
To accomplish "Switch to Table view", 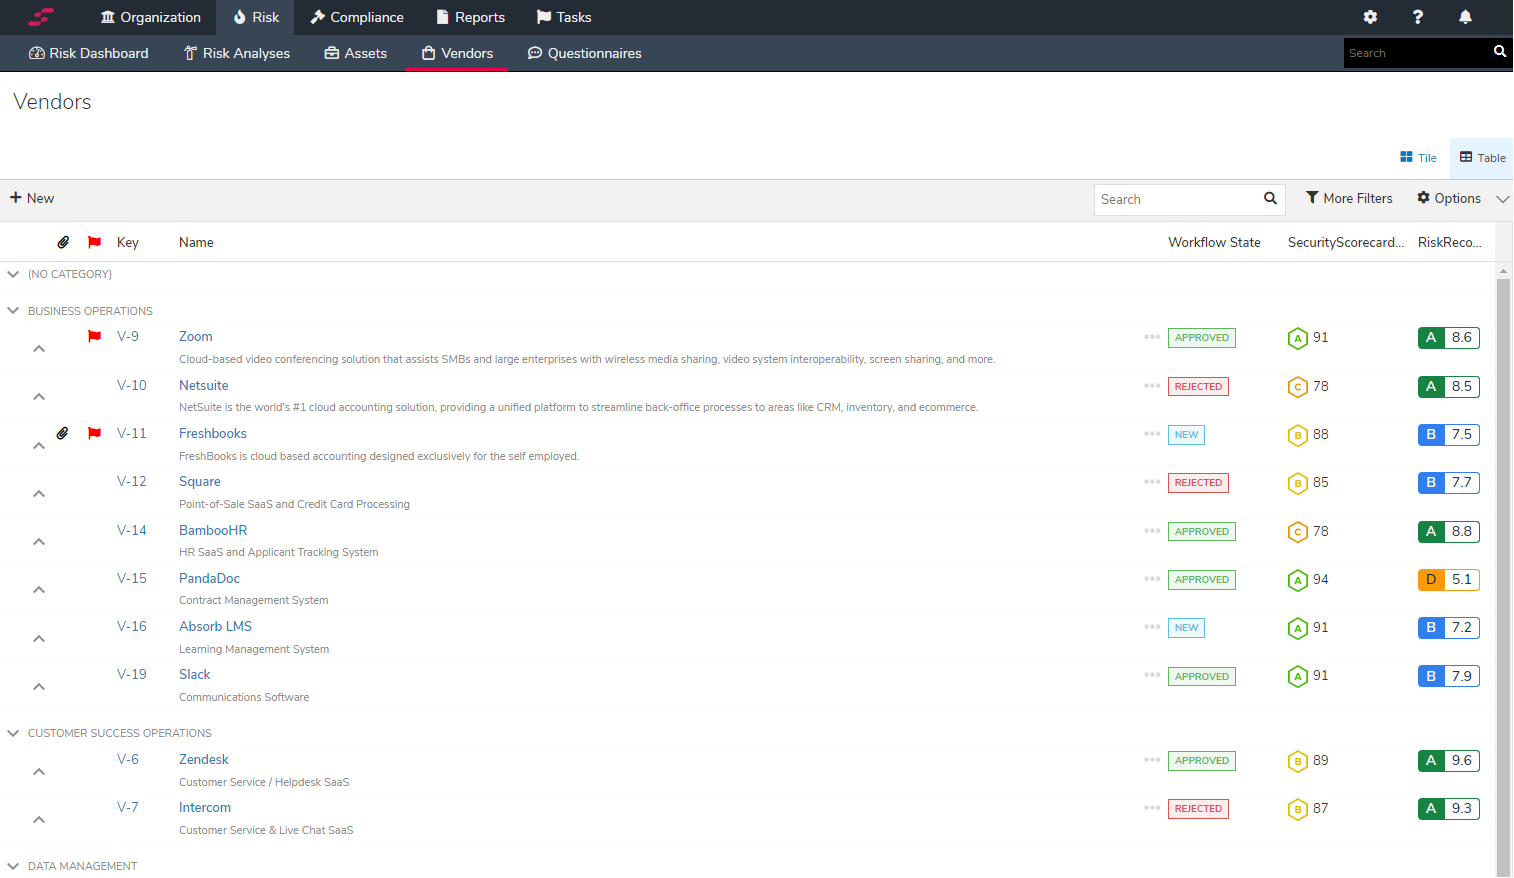I will 1482,158.
